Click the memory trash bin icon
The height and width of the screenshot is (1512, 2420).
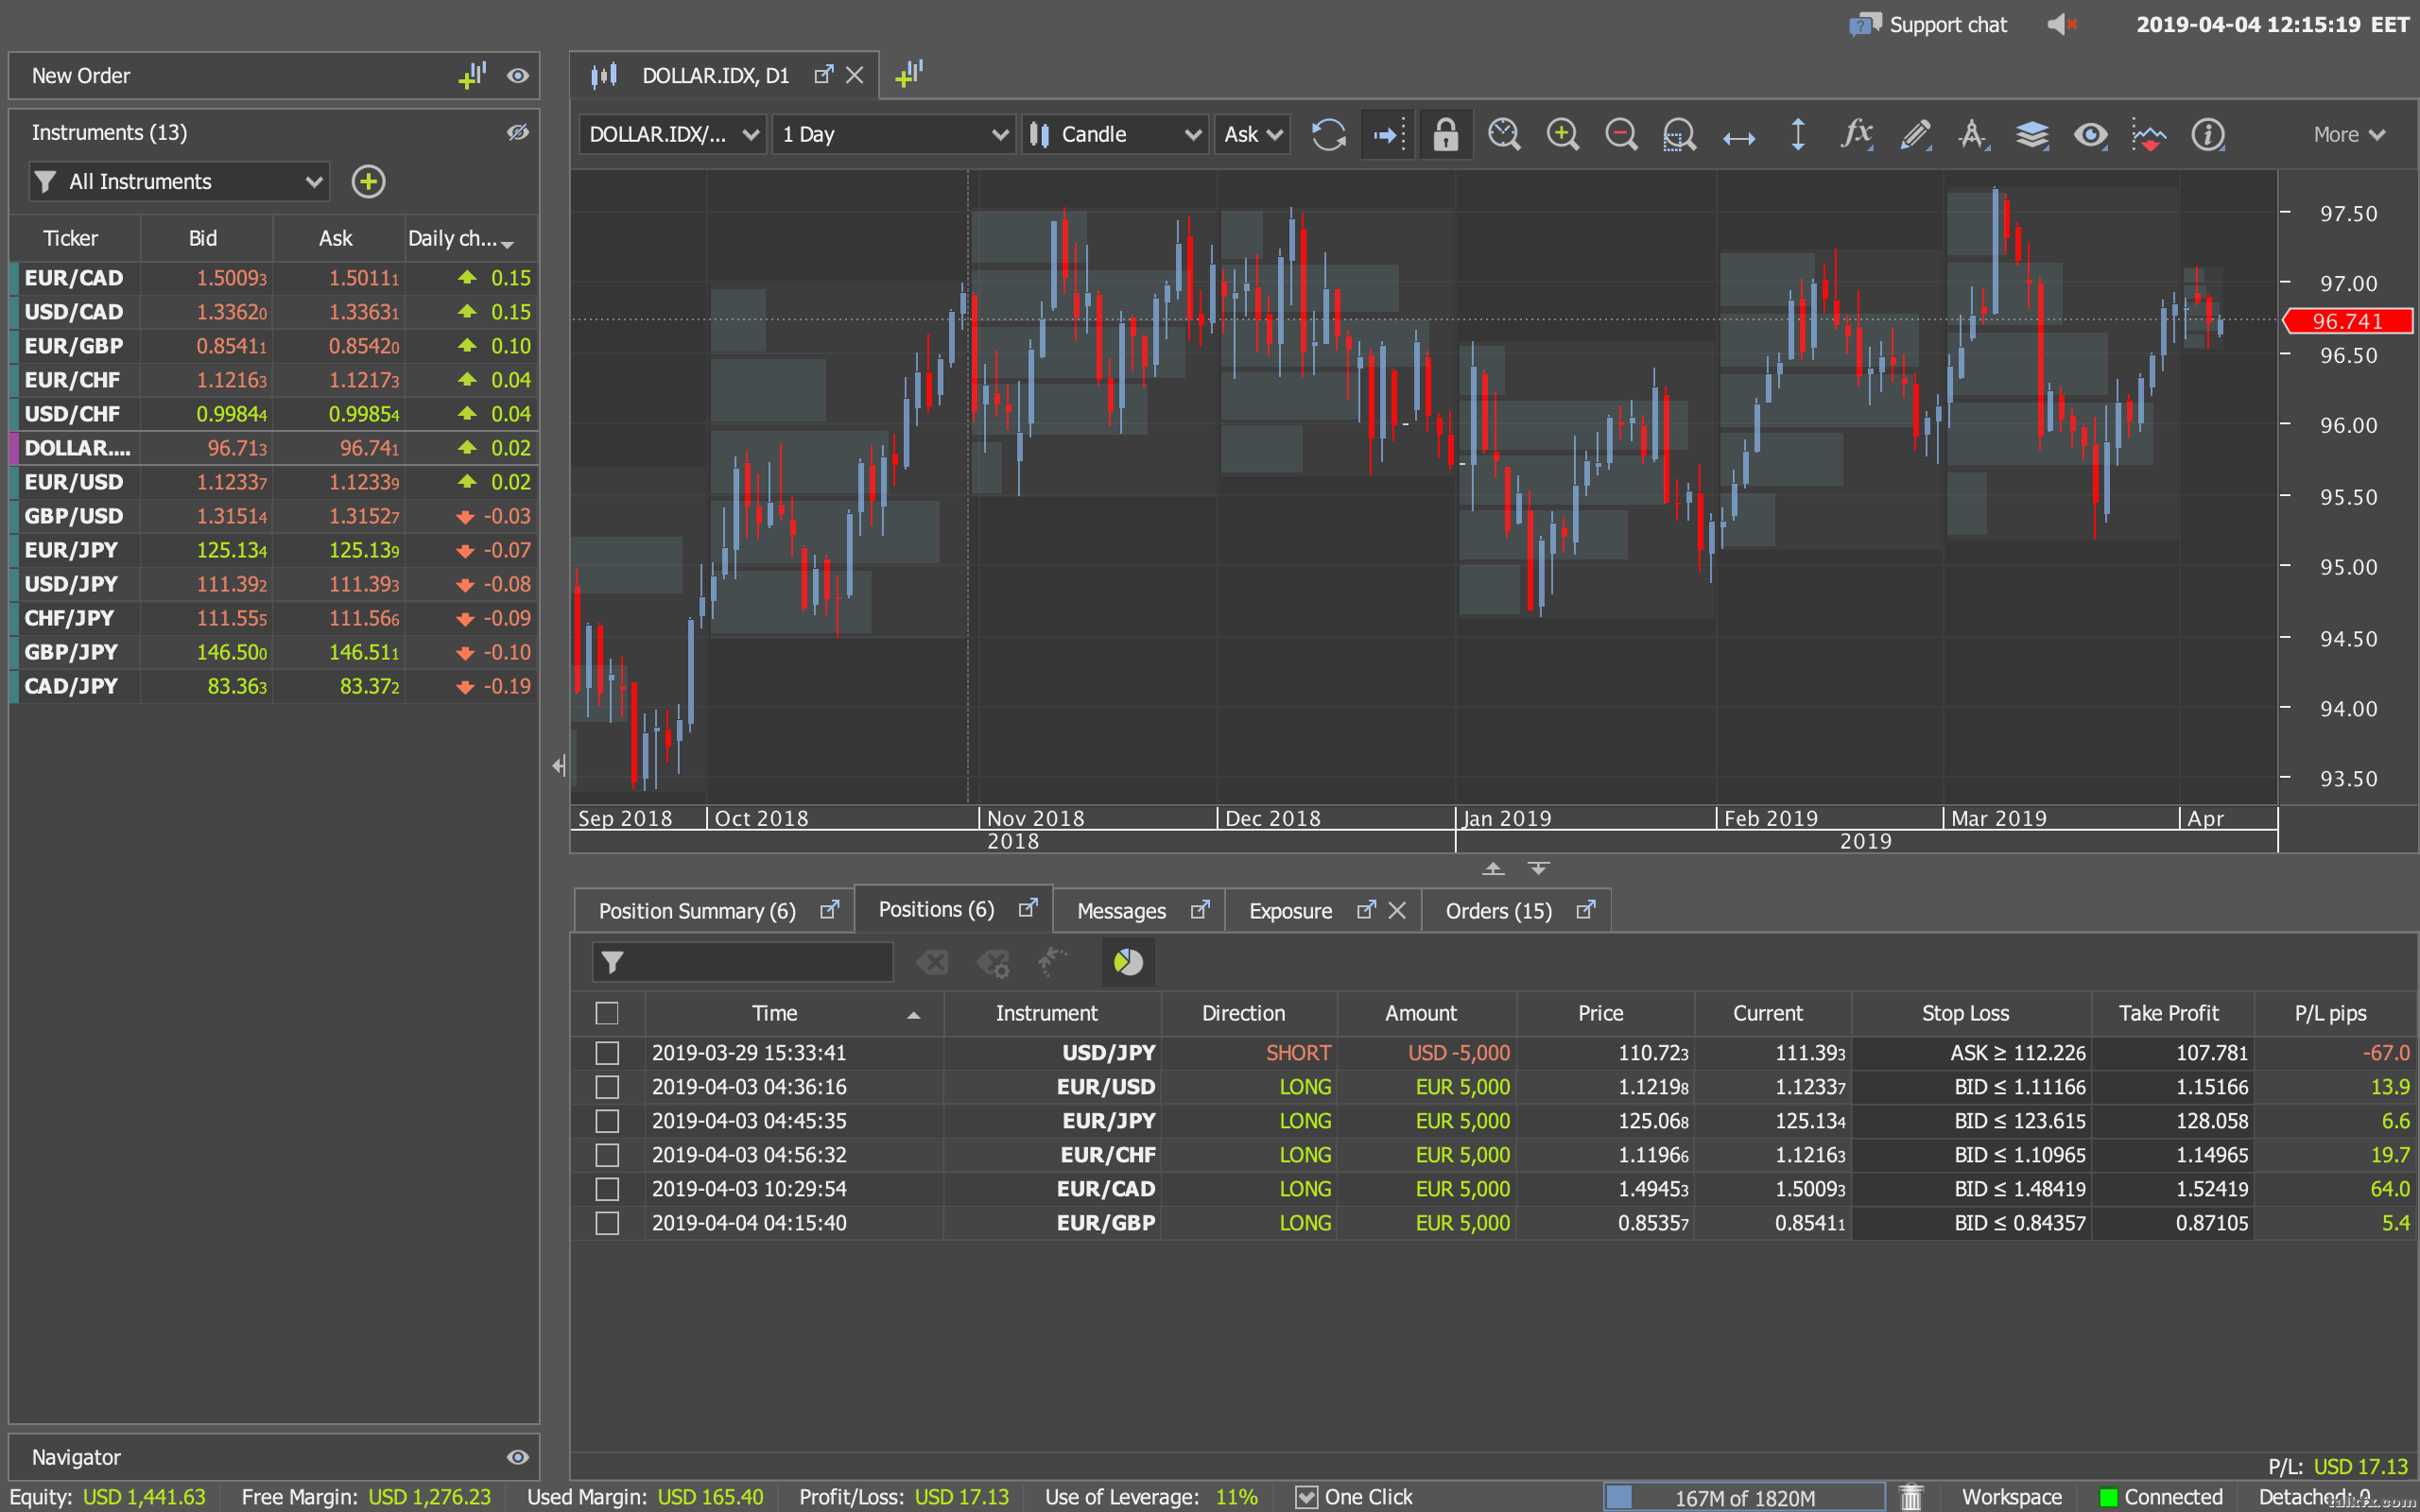click(x=1911, y=1496)
